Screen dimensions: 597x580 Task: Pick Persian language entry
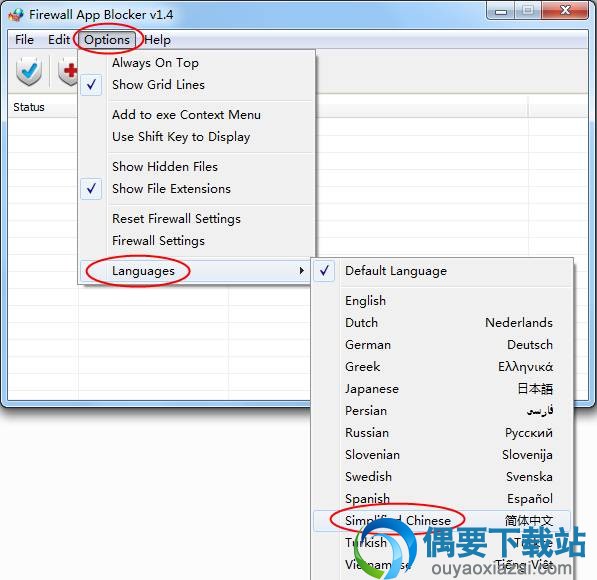click(x=442, y=411)
